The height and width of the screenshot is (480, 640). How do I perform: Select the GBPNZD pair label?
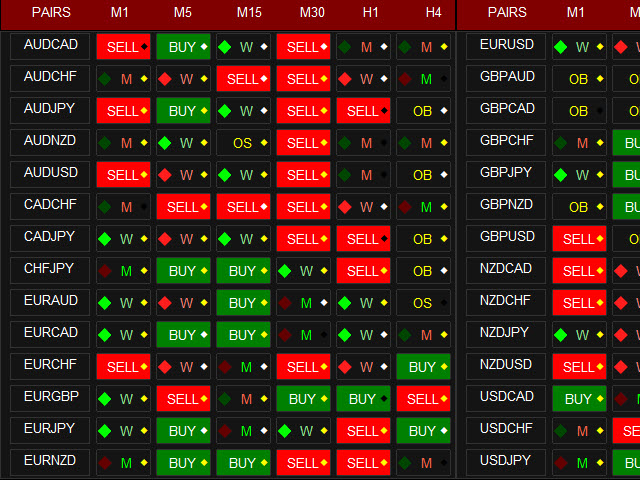coord(506,206)
